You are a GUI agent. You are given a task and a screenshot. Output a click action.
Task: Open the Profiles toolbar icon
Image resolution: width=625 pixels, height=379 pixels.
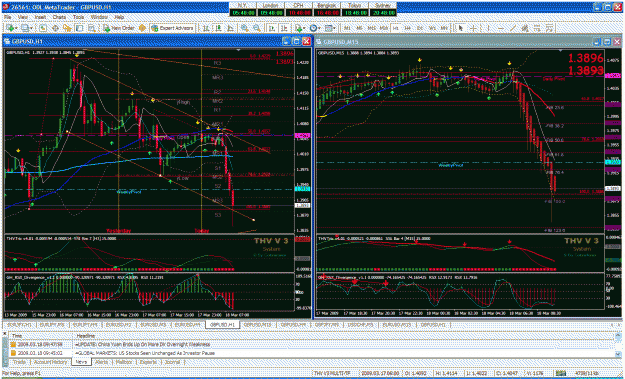25,28
